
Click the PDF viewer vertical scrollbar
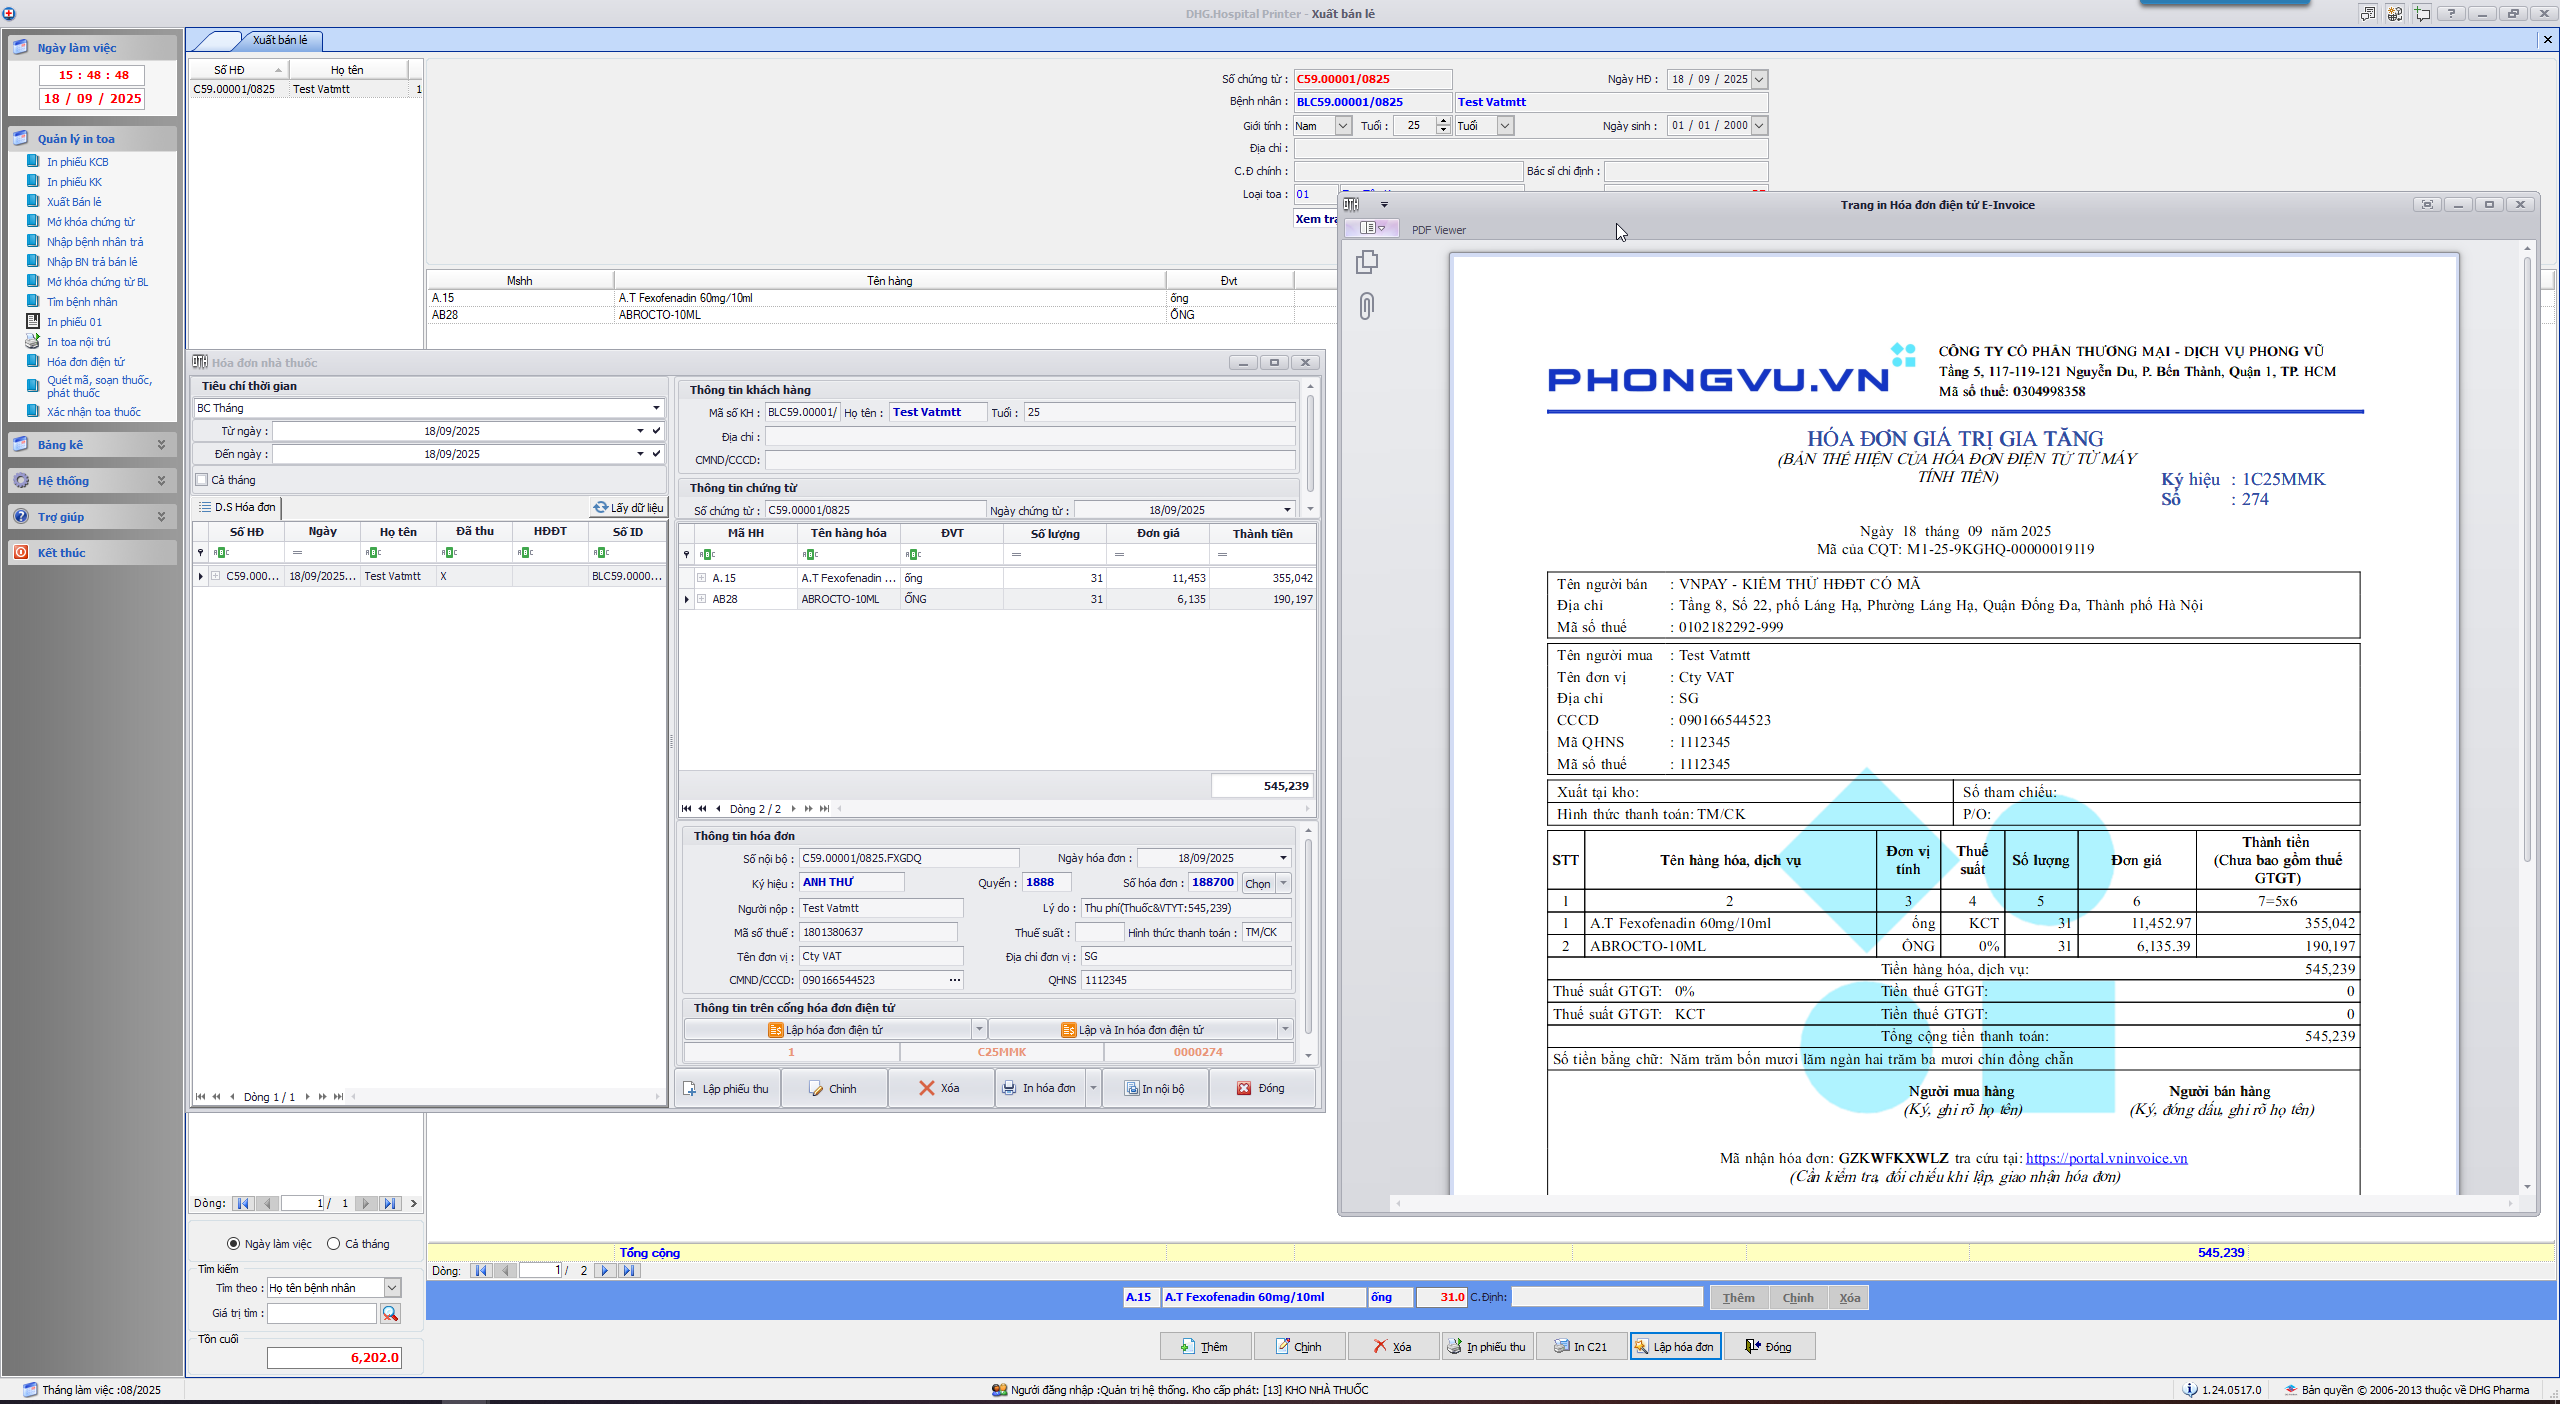pos(2527,560)
